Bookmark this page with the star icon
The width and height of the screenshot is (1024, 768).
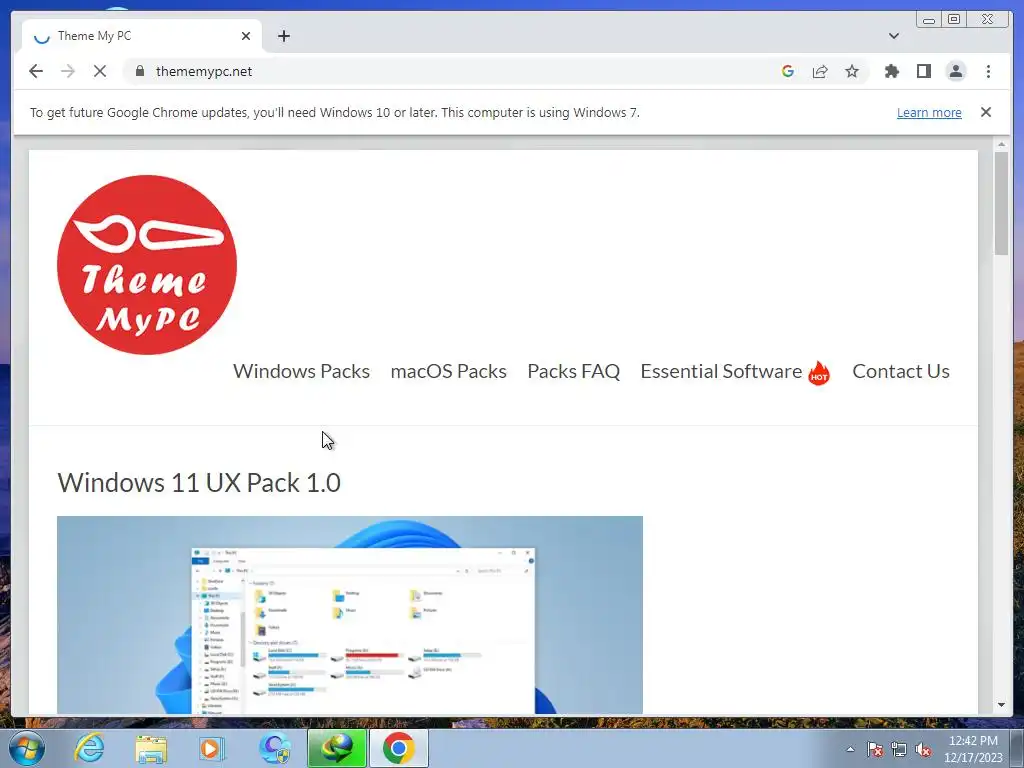point(852,71)
